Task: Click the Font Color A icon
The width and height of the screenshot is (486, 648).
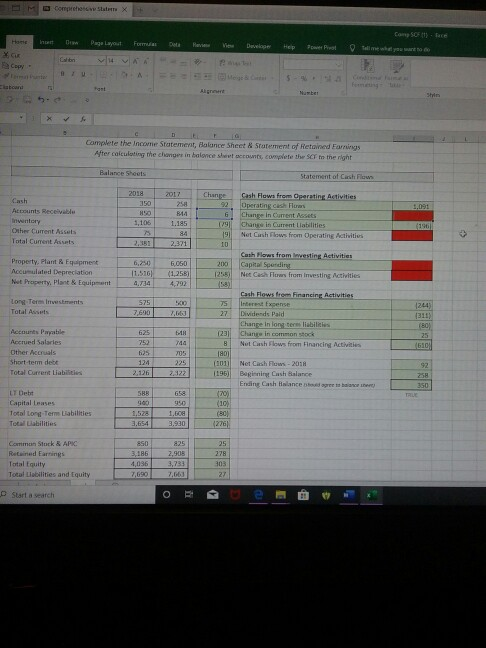Action: tap(140, 76)
